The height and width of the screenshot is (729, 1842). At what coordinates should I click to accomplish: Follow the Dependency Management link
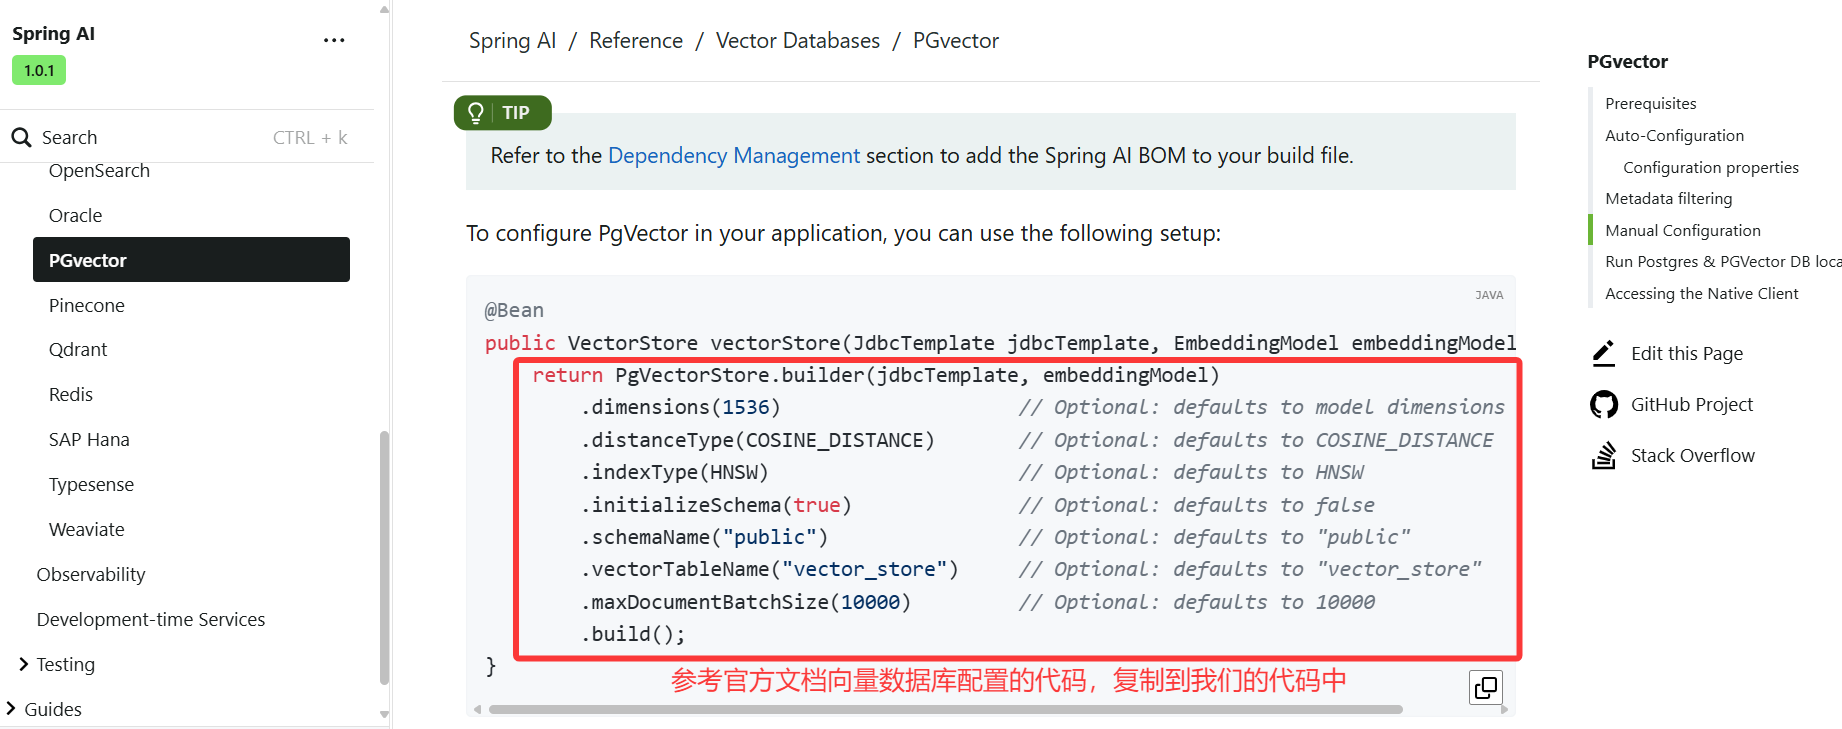coord(734,156)
